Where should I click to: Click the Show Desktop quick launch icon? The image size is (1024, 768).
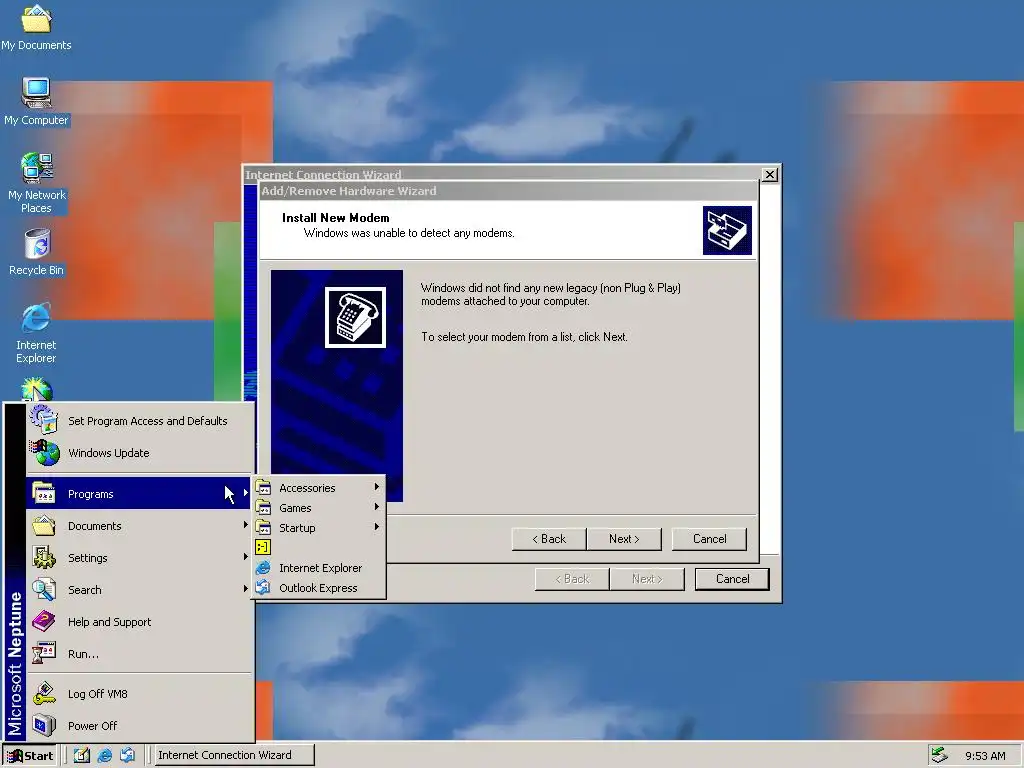82,755
